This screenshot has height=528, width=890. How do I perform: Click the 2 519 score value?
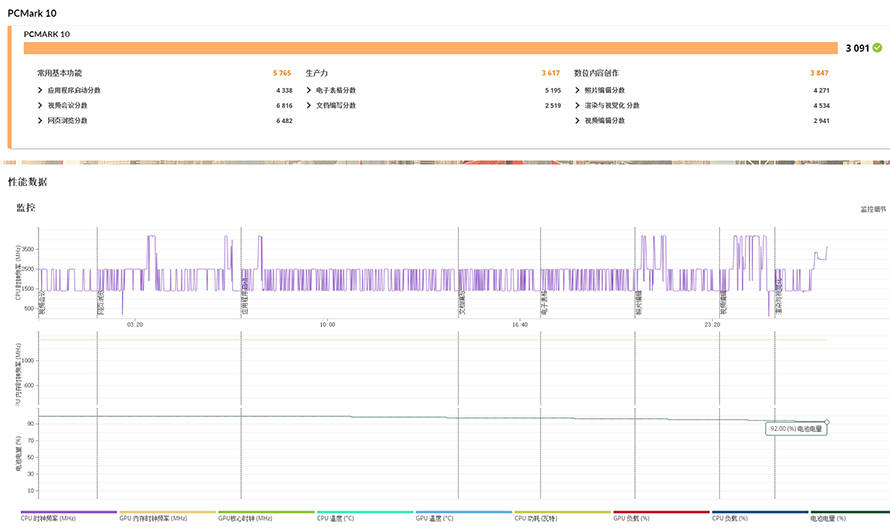[x=553, y=106]
